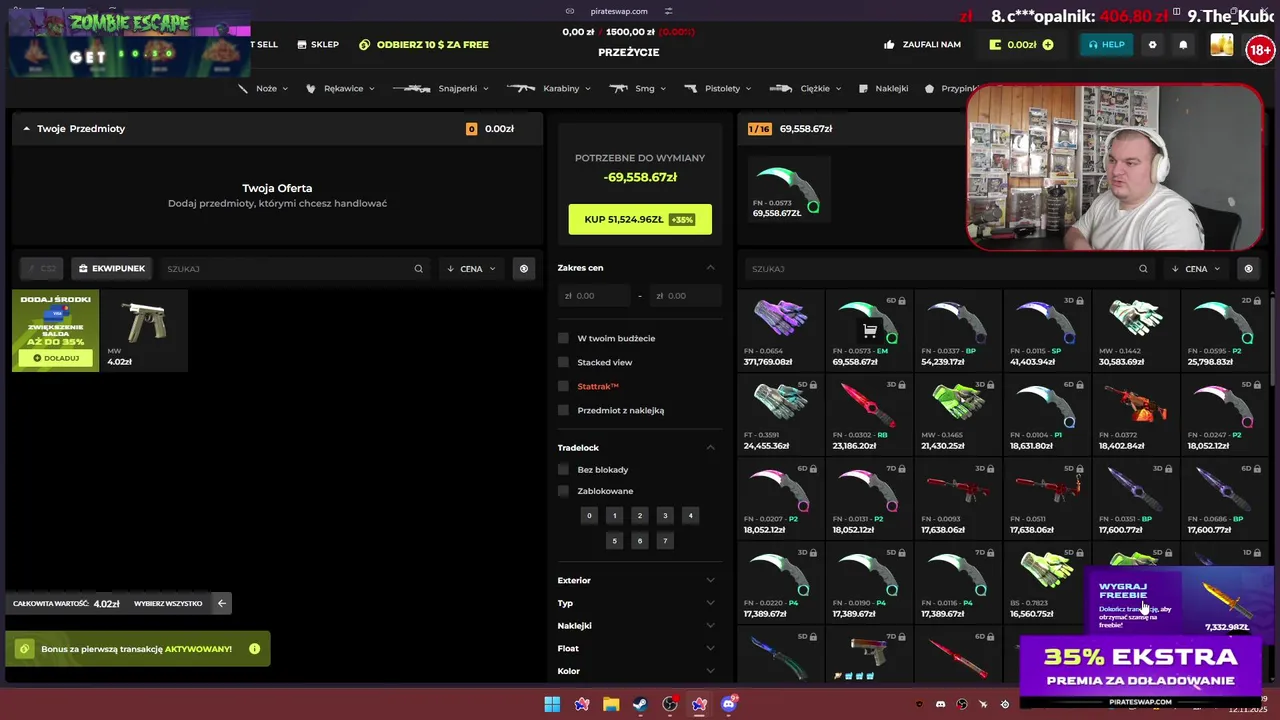Click cart icon on 69,558.67zł karambit
This screenshot has width=1280, height=720.
870,330
